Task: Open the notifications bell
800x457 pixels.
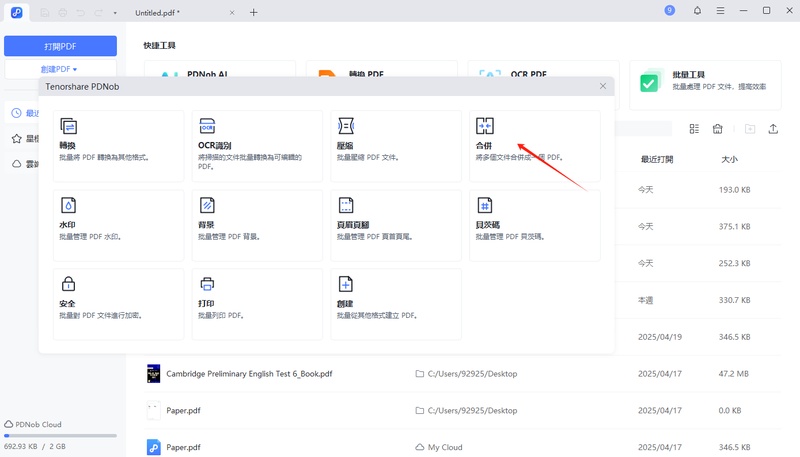Action: (x=696, y=11)
